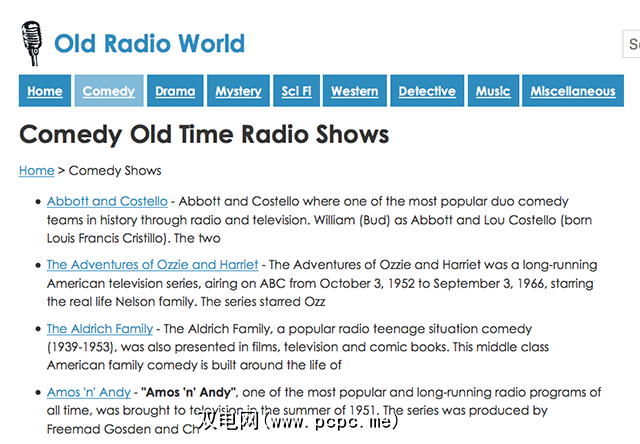The width and height of the screenshot is (640, 444).
Task: Go to the Home nav tab
Action: click(45, 91)
